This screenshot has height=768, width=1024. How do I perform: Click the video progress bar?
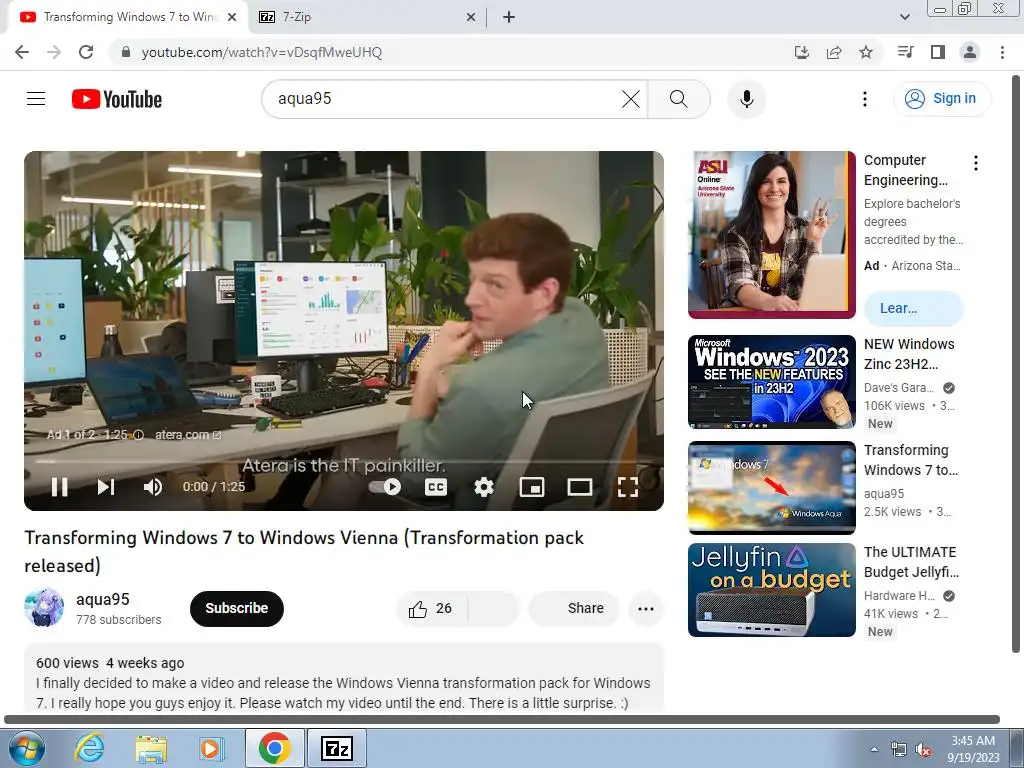(x=344, y=461)
